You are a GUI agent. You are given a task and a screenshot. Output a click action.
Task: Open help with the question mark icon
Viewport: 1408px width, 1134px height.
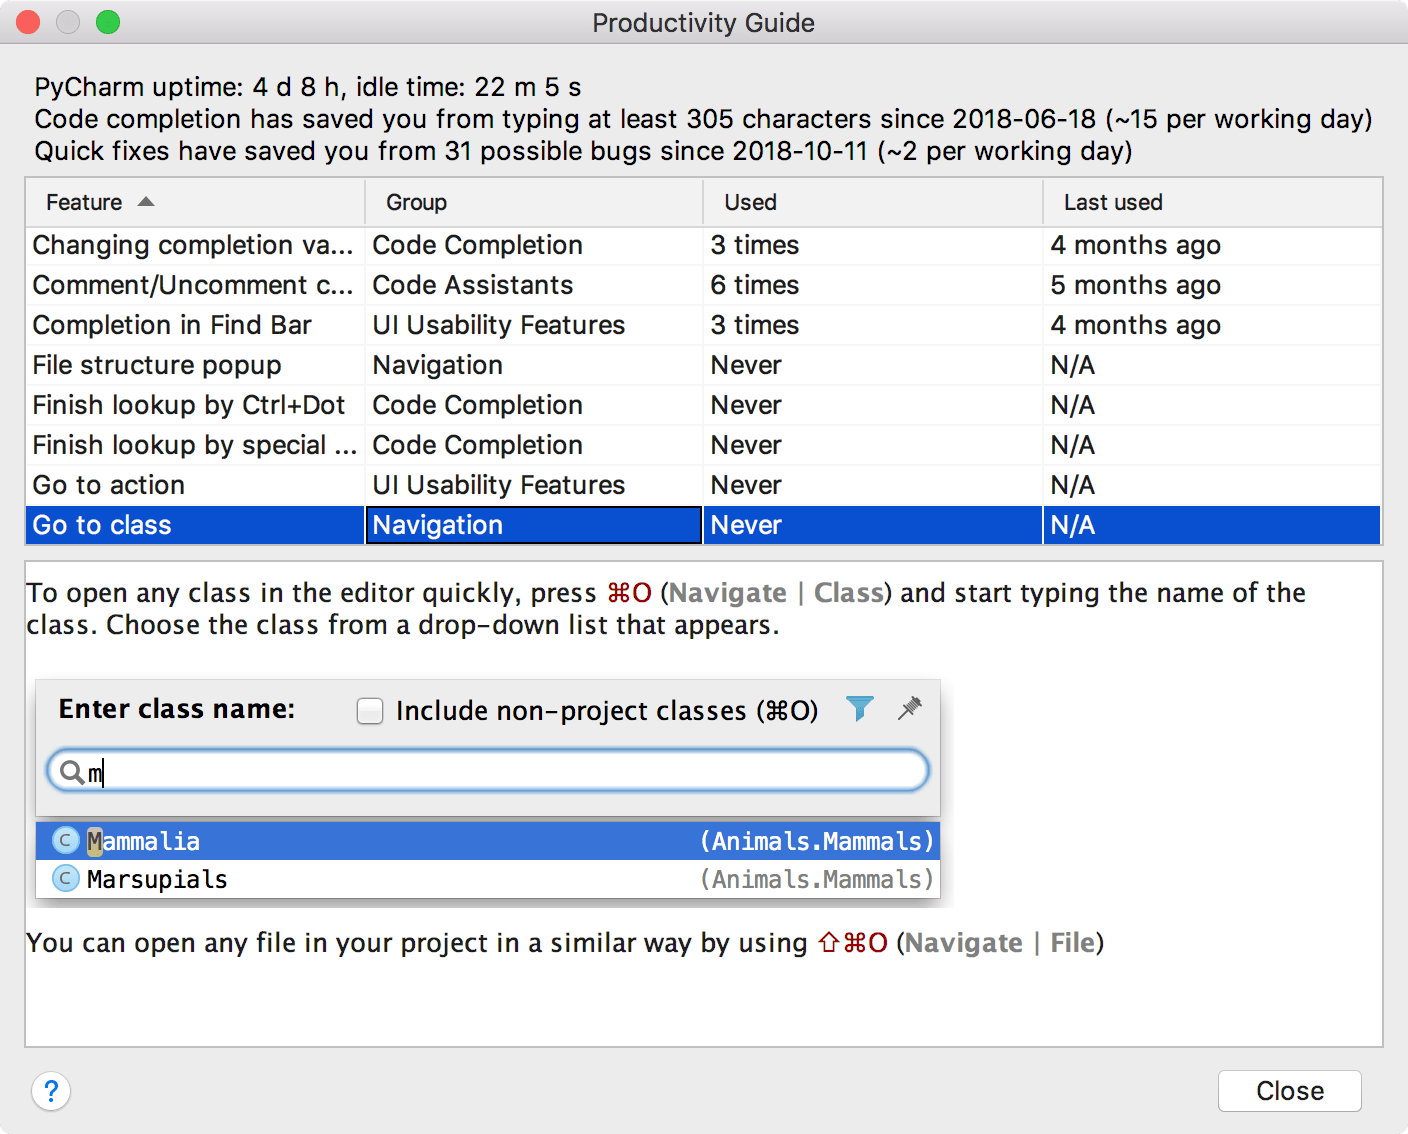(x=51, y=1091)
